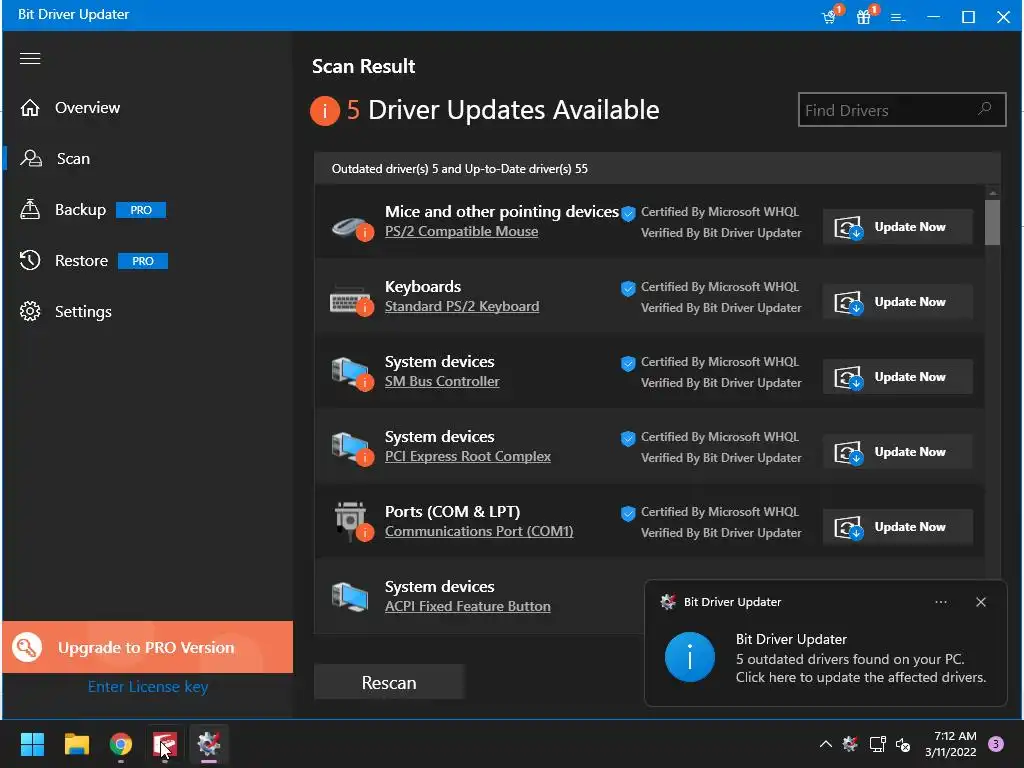
Task: Update Now for PS/2 Compatible Mouse
Action: coord(898,227)
